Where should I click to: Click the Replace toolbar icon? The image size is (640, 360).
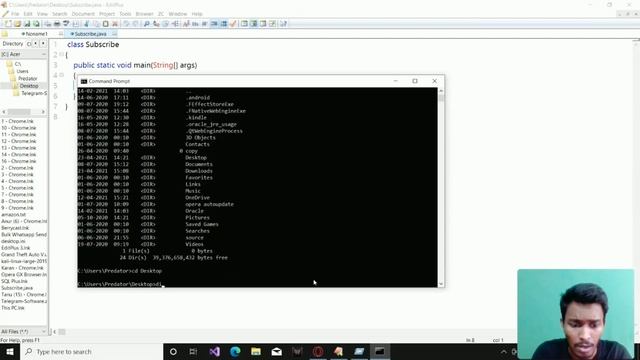pyautogui.click(x=156, y=24)
